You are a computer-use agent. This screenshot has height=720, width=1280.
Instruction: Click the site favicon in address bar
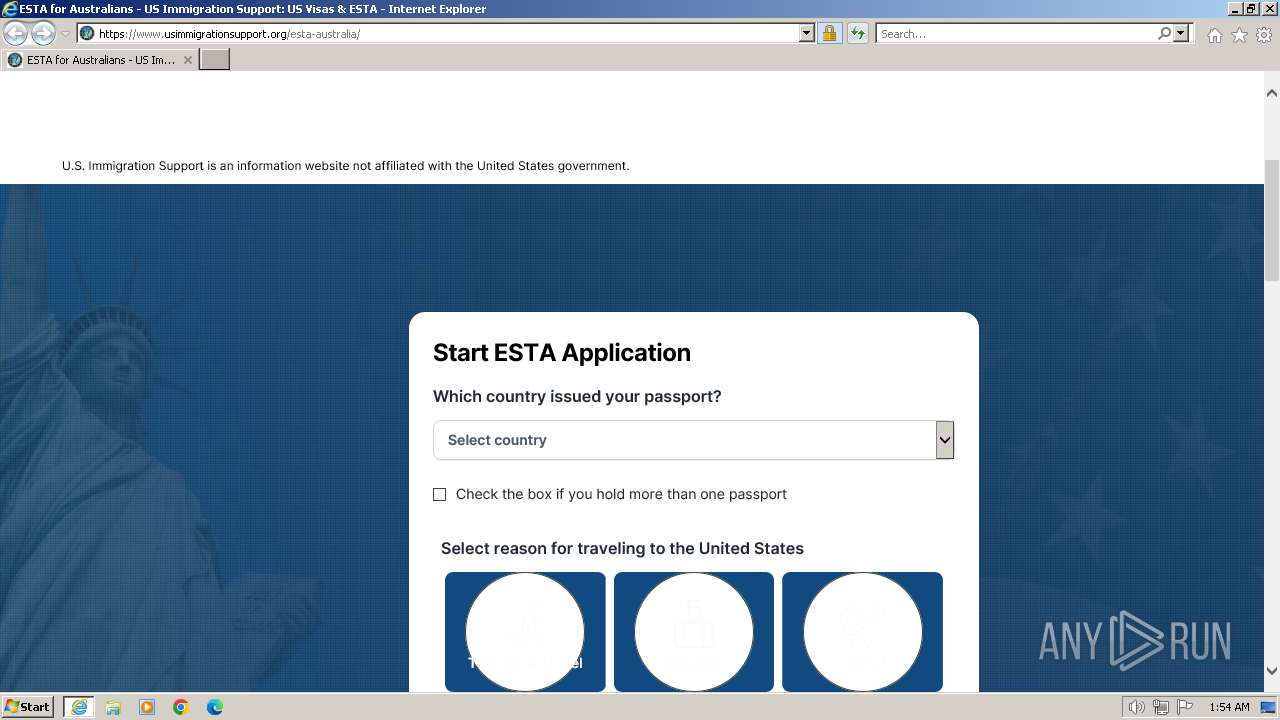[87, 33]
